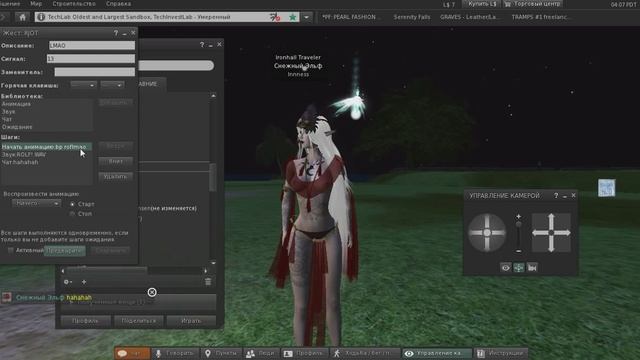This screenshot has width=640, height=360.
Task: Click the inventory list scroll-up arrow
Action: (x=213, y=96)
